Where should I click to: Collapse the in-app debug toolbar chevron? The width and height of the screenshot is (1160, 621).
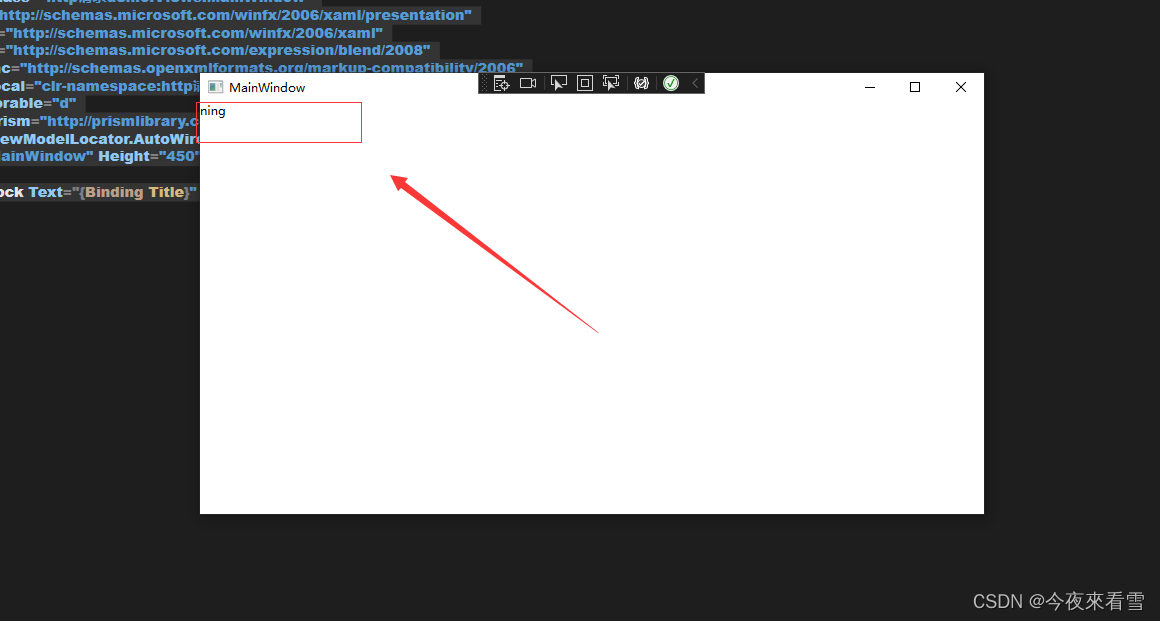pyautogui.click(x=695, y=84)
